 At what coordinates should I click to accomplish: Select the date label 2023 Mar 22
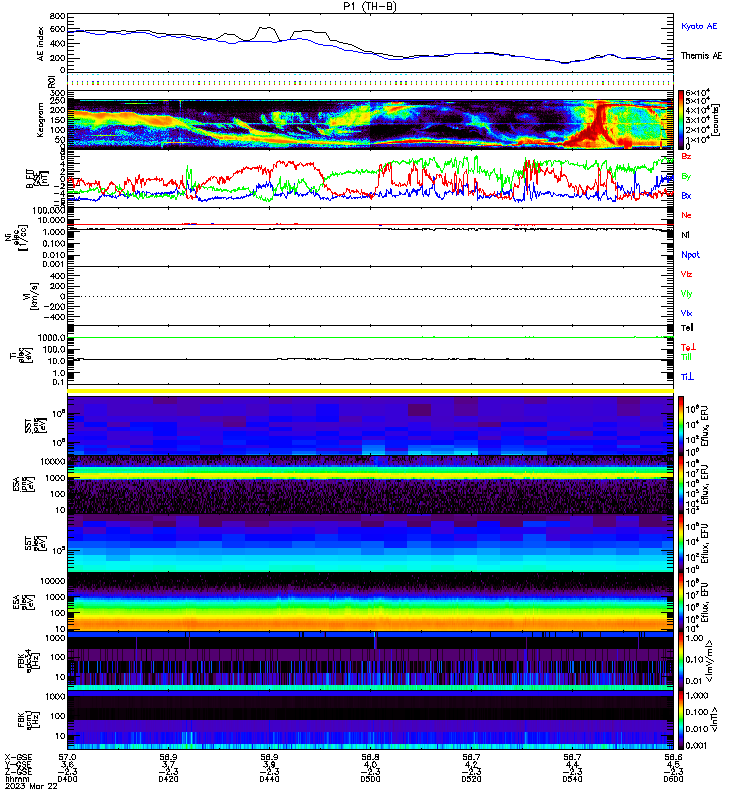coord(31,786)
